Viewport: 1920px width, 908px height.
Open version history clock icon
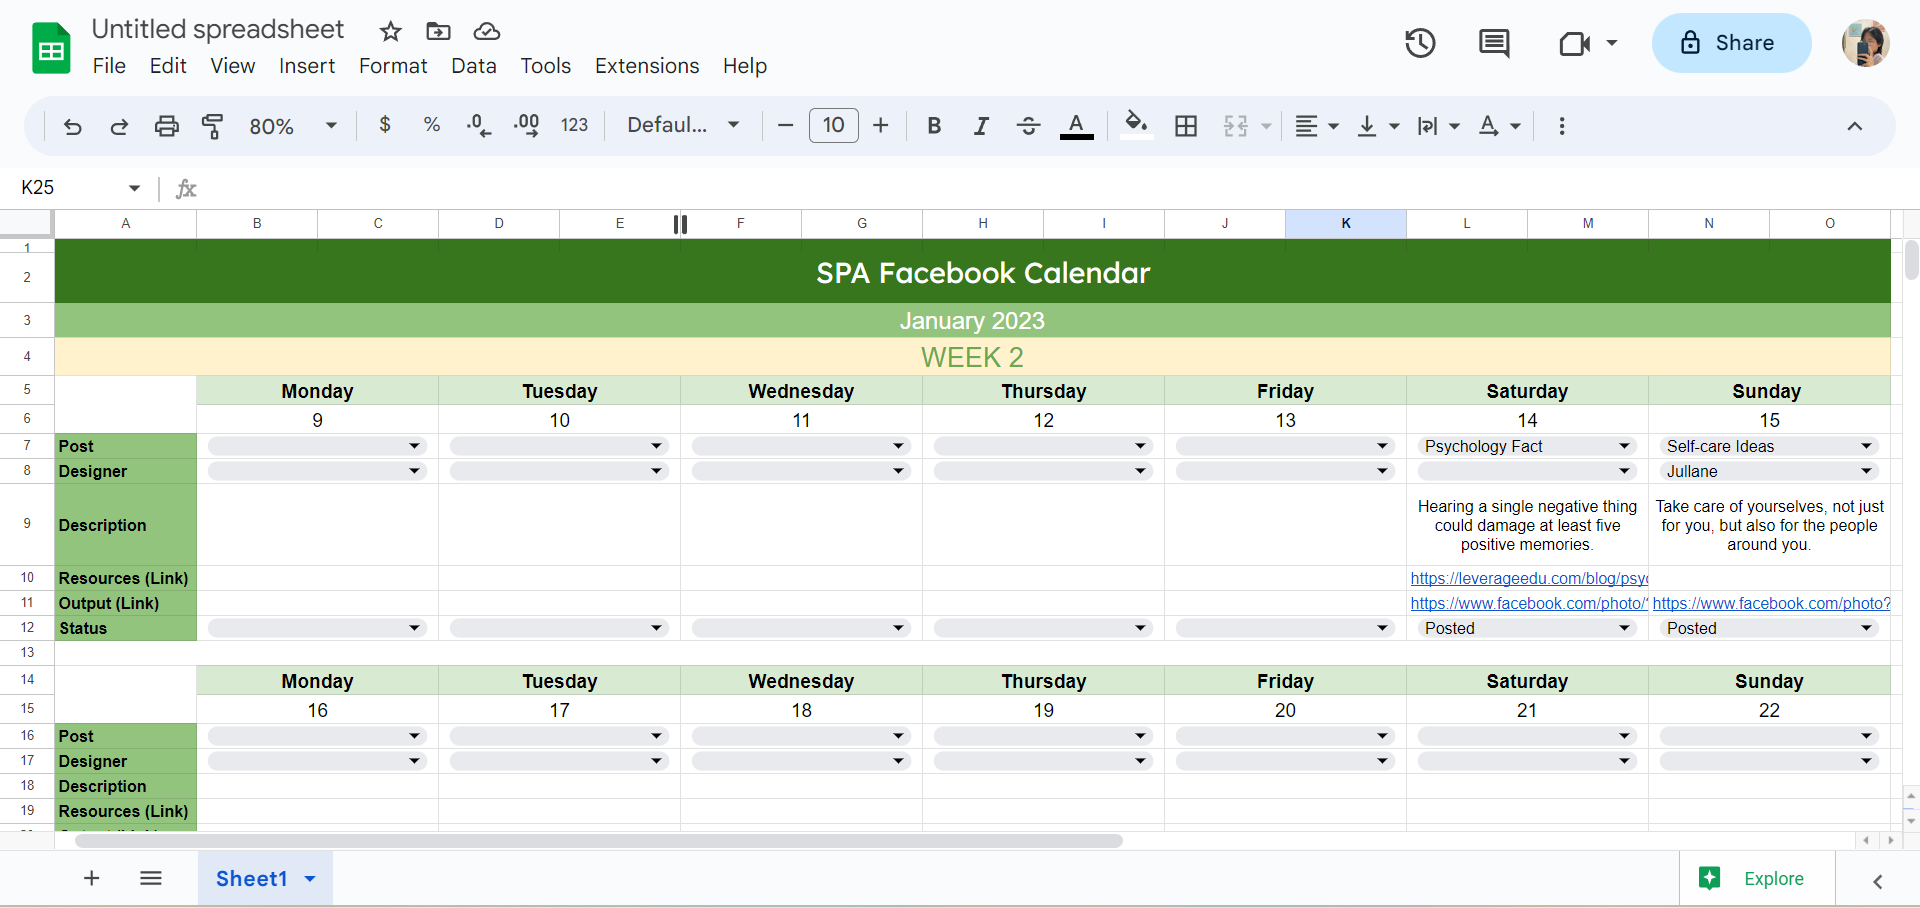(x=1420, y=43)
